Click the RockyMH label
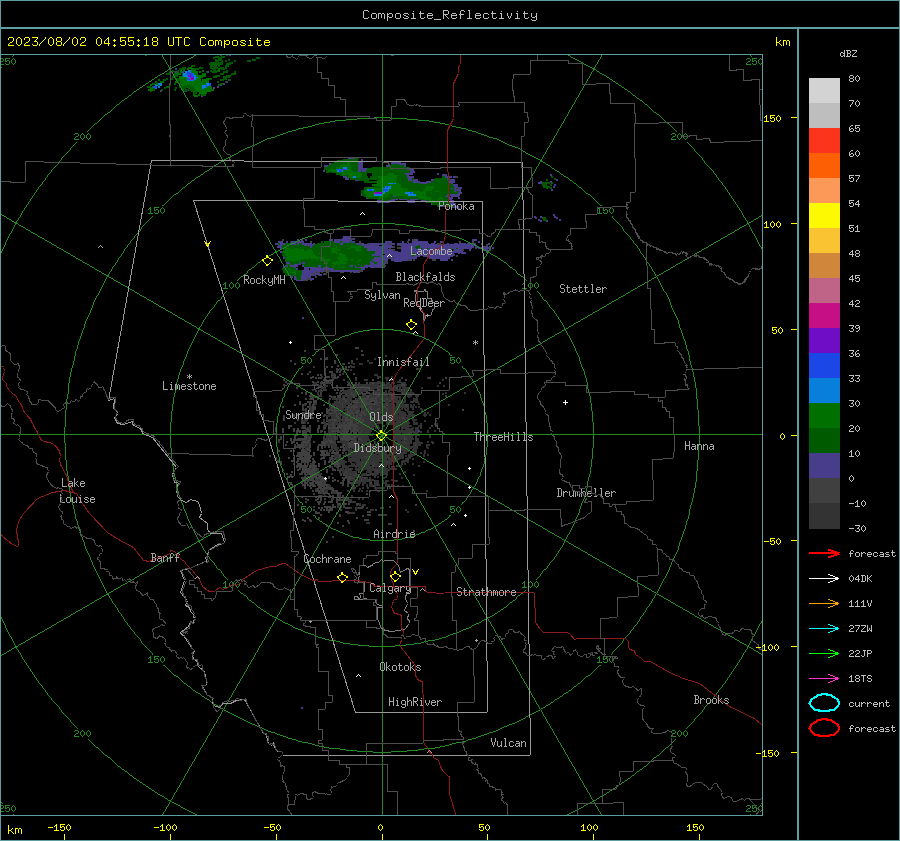This screenshot has width=900, height=841. 264,280
